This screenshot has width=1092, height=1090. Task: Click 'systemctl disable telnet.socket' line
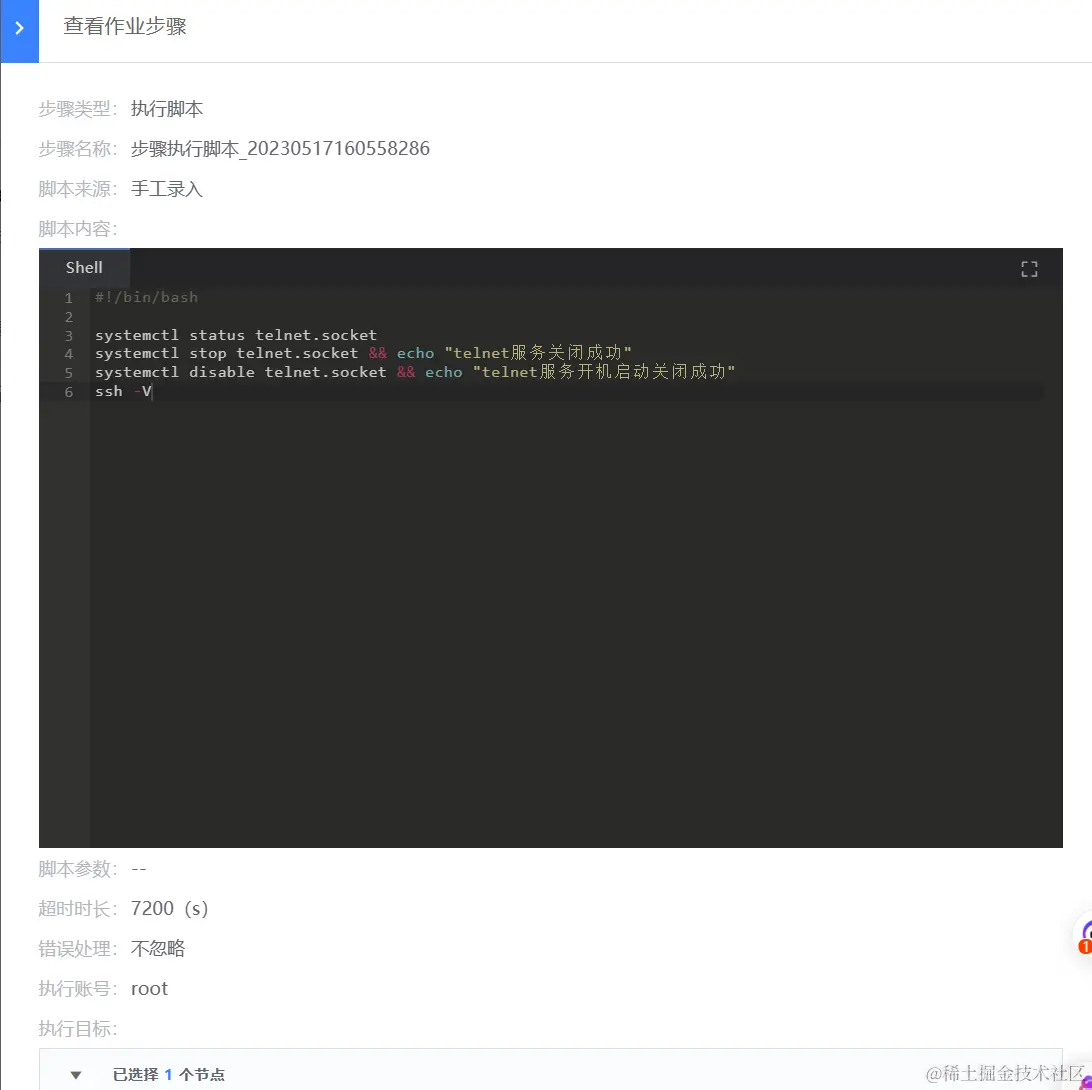coord(415,372)
